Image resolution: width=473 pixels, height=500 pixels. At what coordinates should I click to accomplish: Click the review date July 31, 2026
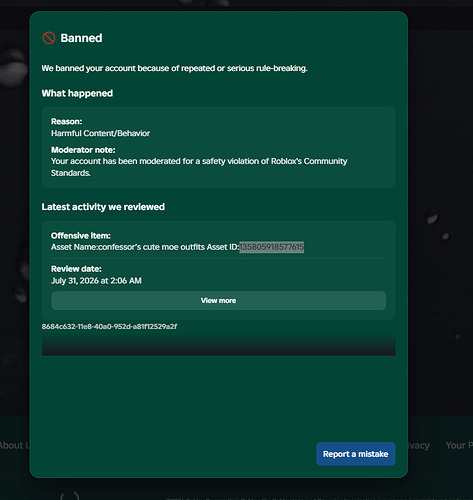coord(96,281)
